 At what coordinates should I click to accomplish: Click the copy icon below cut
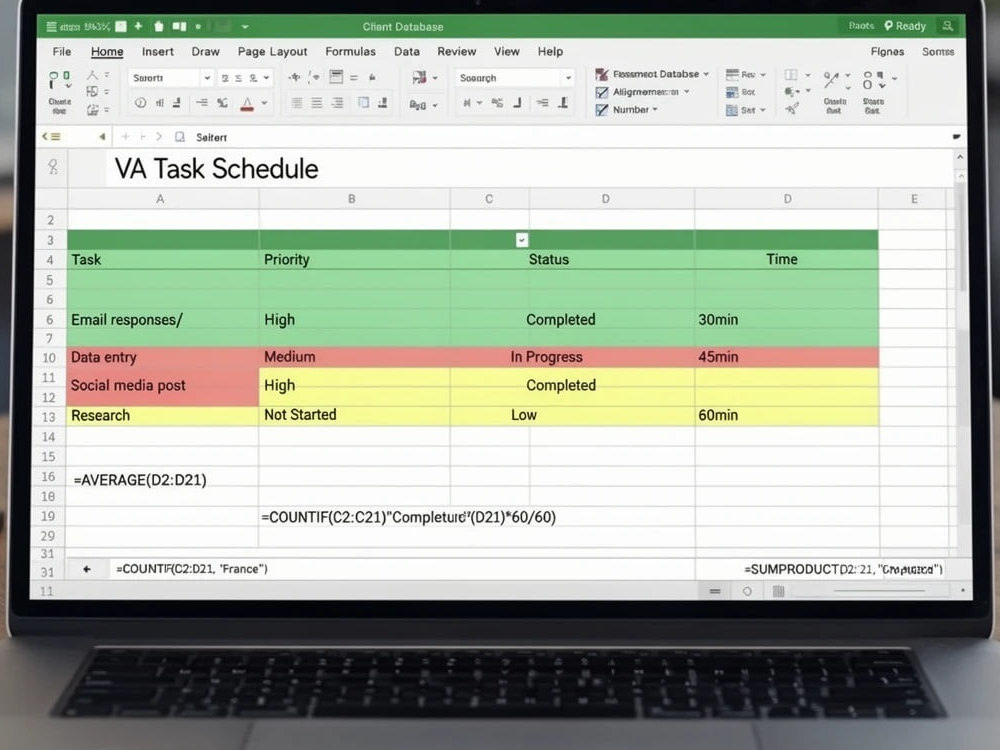(92, 92)
